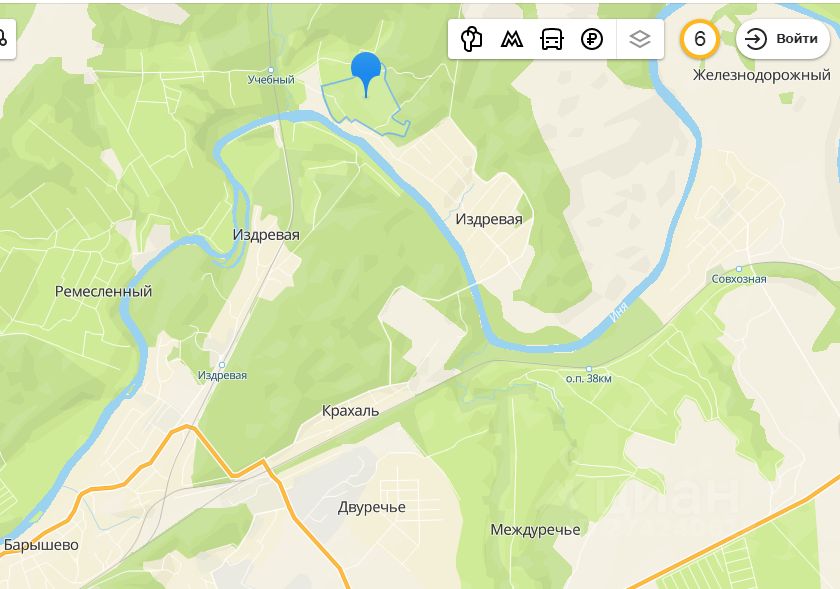Click the Издревая railway station marker
Image resolution: width=840 pixels, height=589 pixels.
coord(222,365)
